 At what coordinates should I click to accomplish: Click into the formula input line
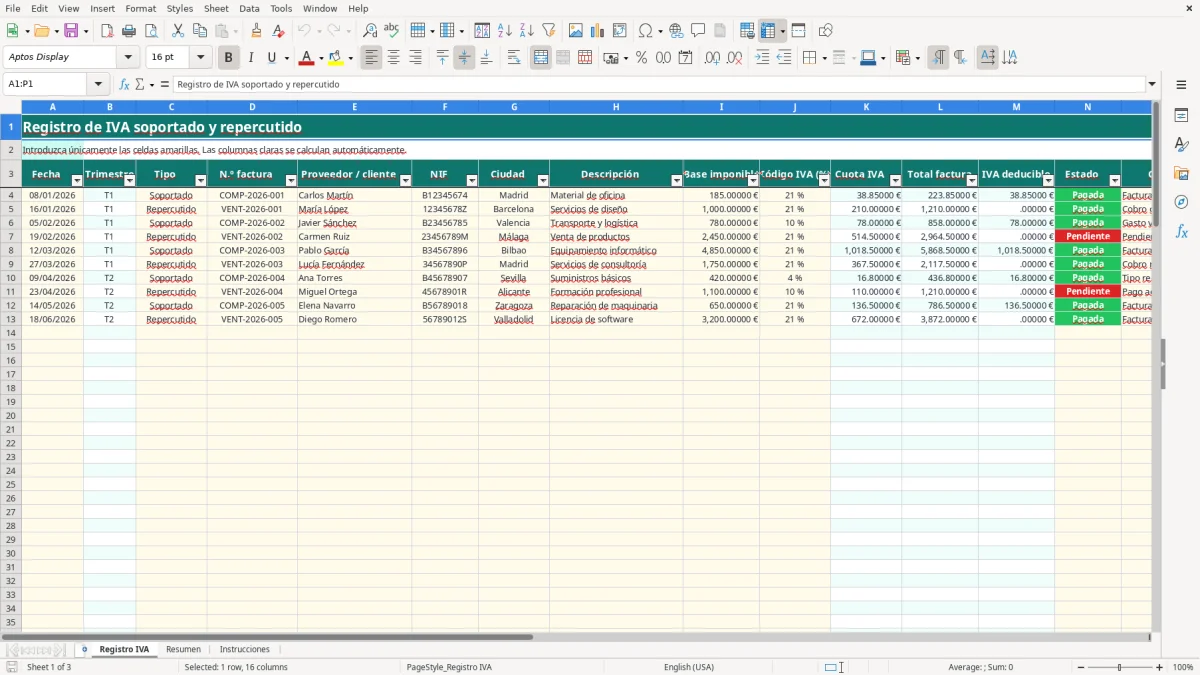point(658,85)
